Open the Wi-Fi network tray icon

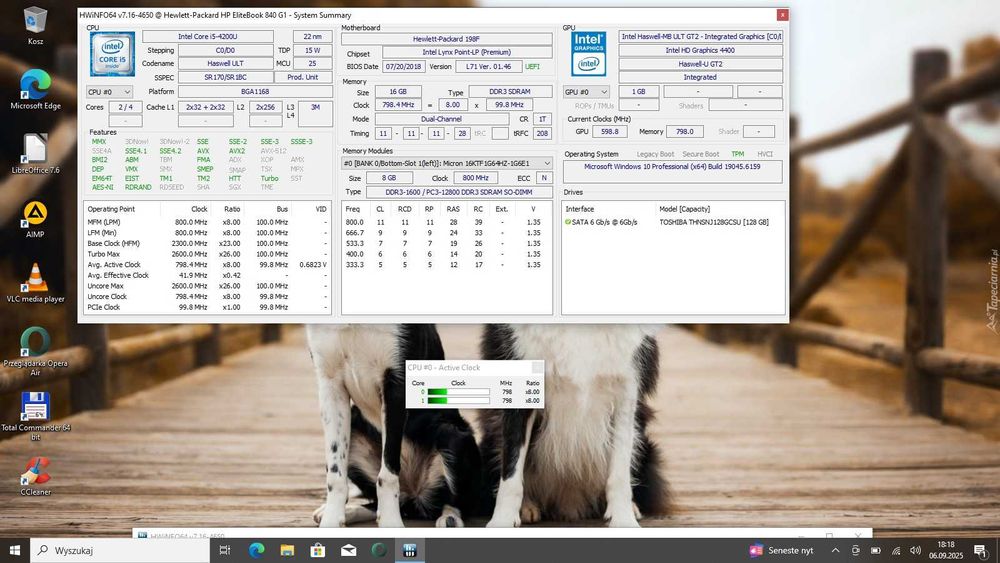click(x=896, y=550)
